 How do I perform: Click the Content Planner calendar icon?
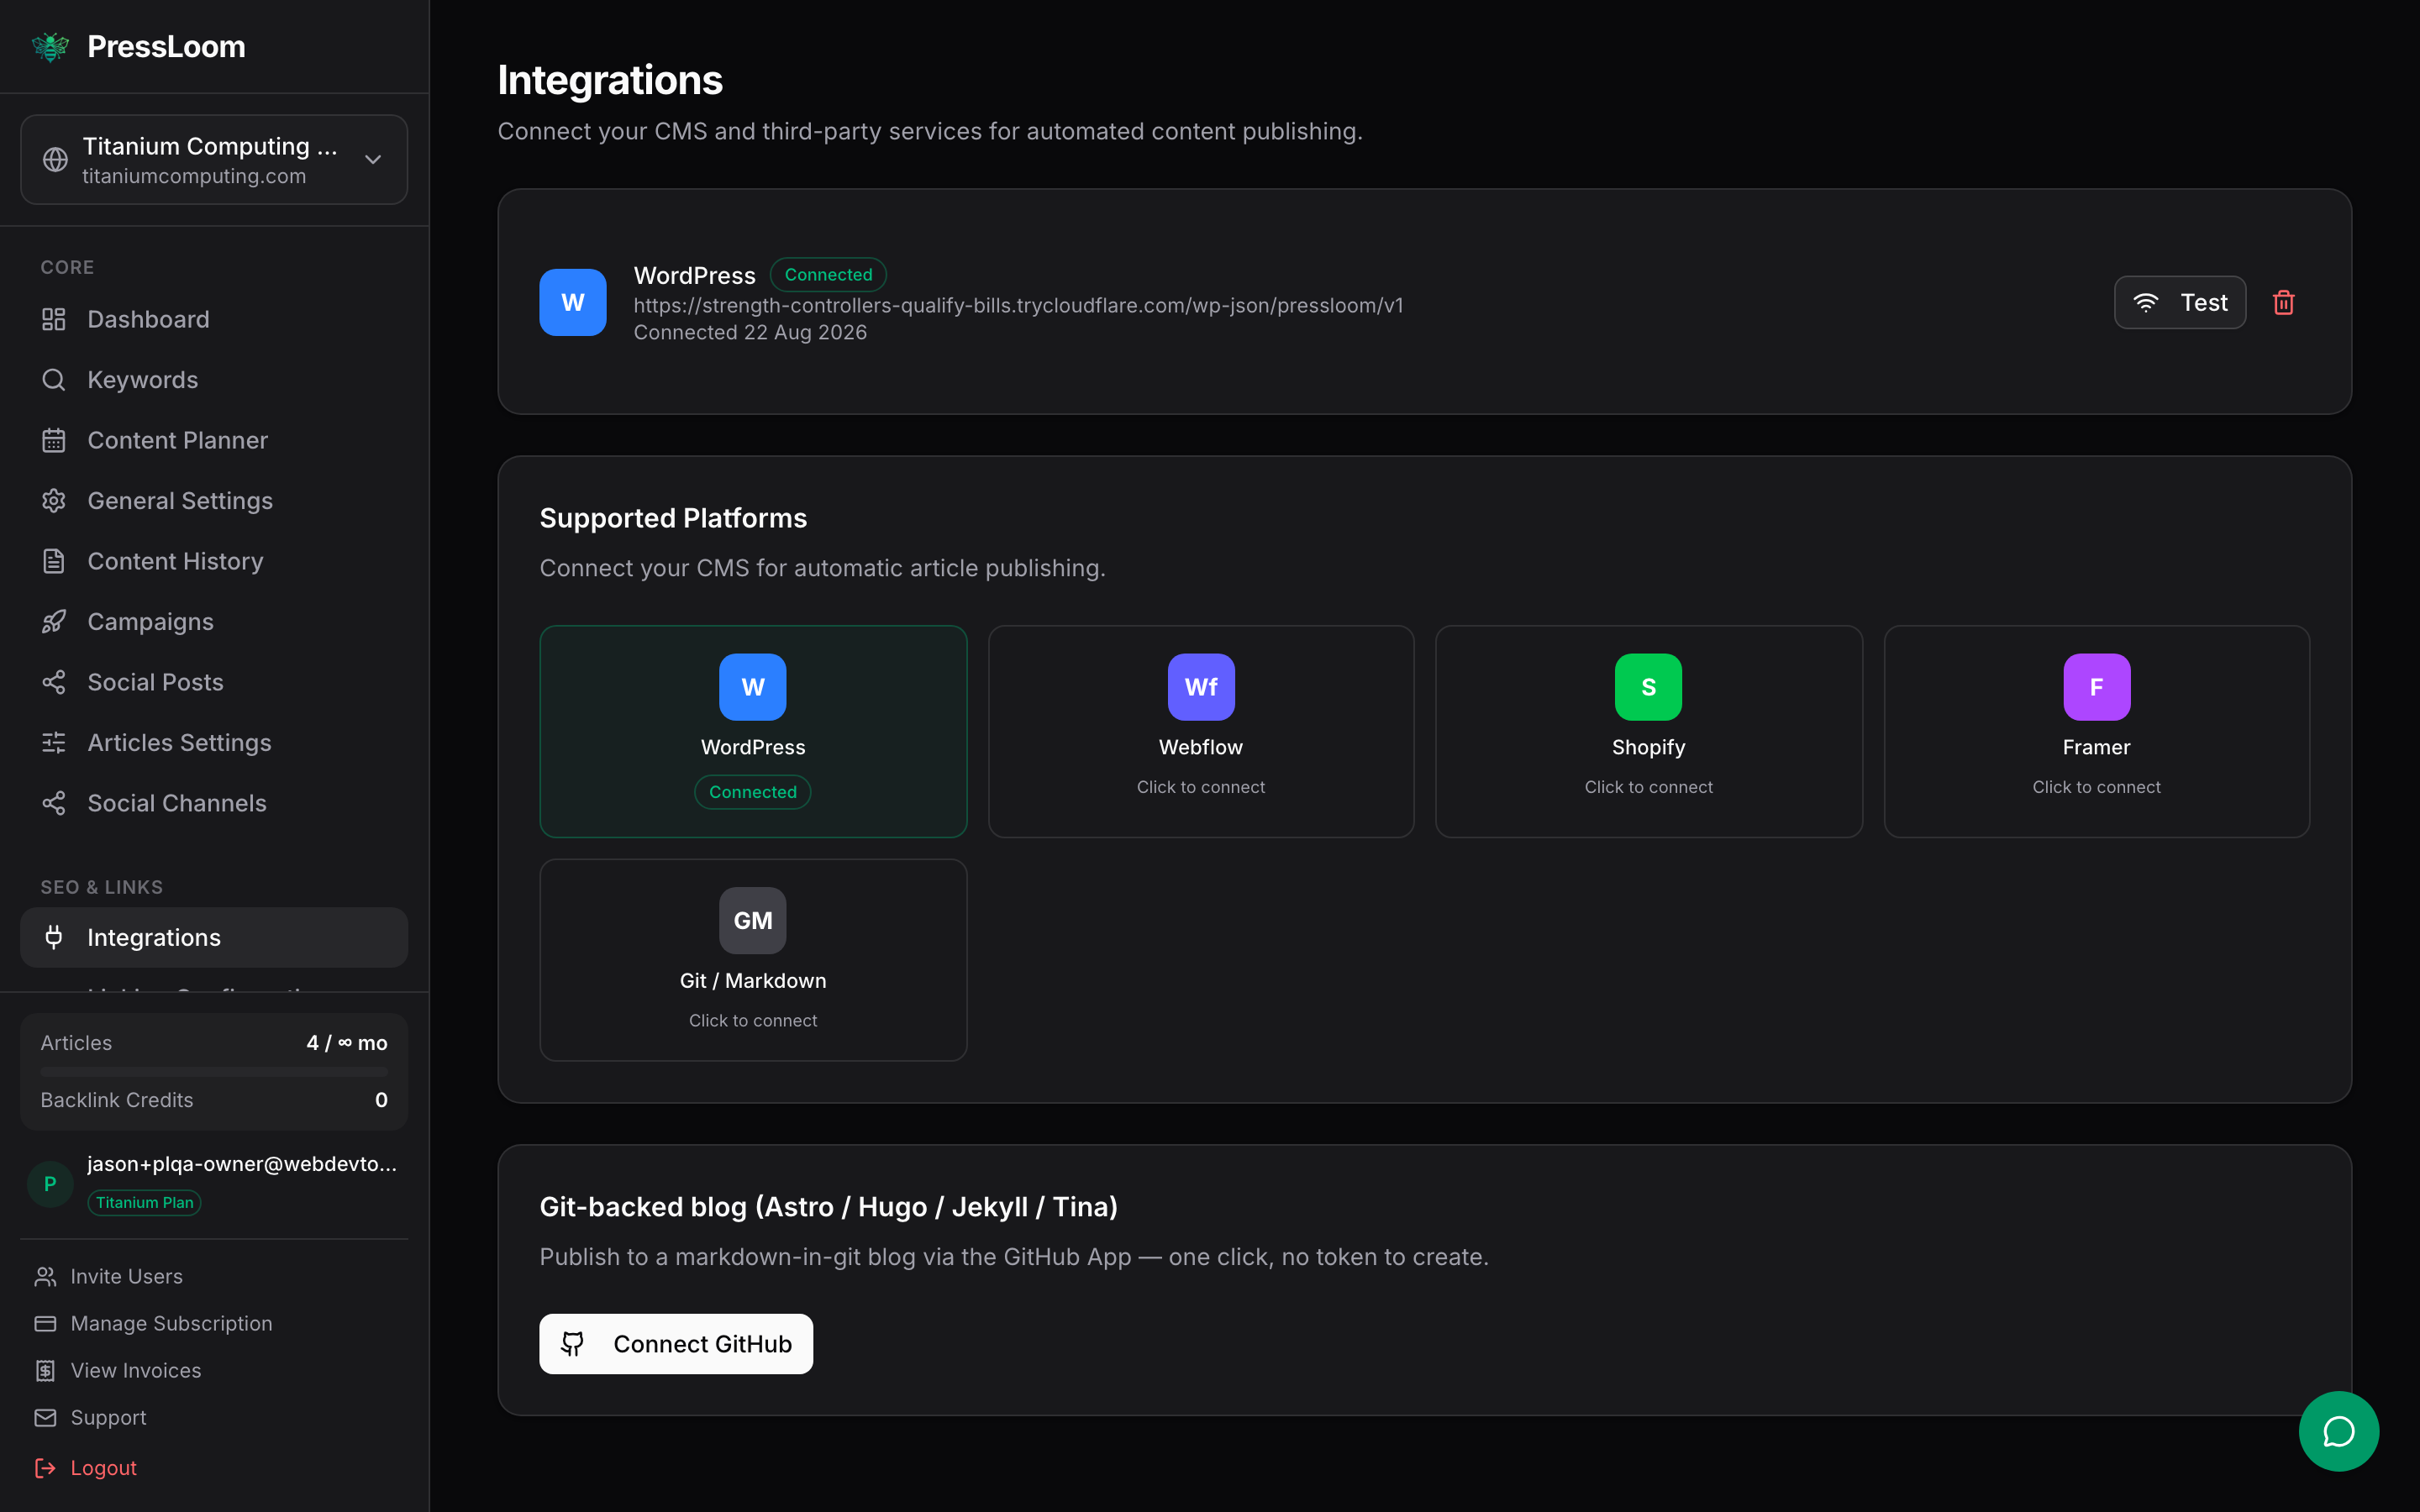54,440
